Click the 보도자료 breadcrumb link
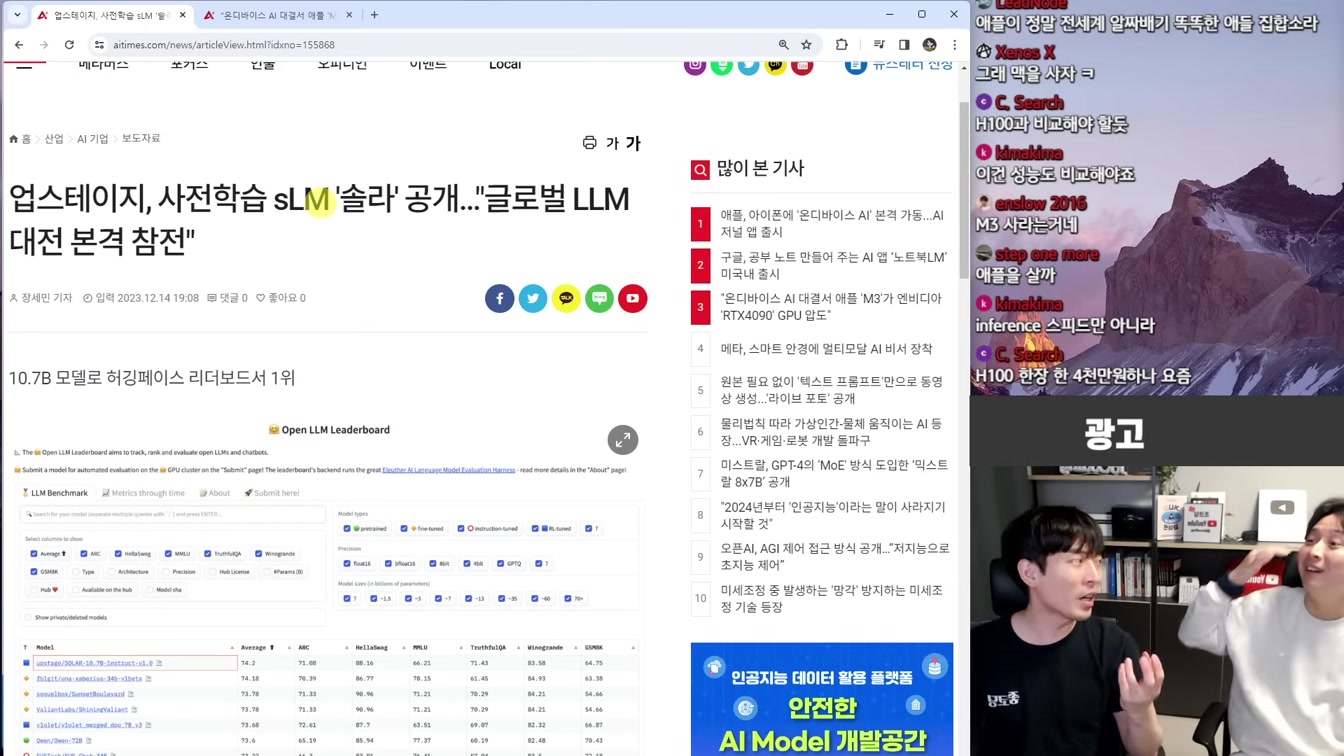This screenshot has height=756, width=1344. (141, 139)
